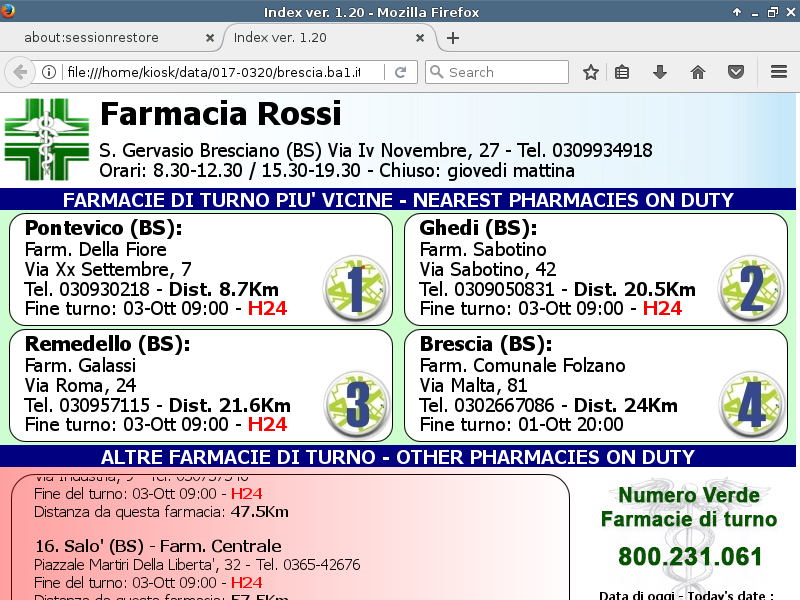Screen dimensions: 800x600
Task: Click the URL address bar
Action: click(220, 72)
